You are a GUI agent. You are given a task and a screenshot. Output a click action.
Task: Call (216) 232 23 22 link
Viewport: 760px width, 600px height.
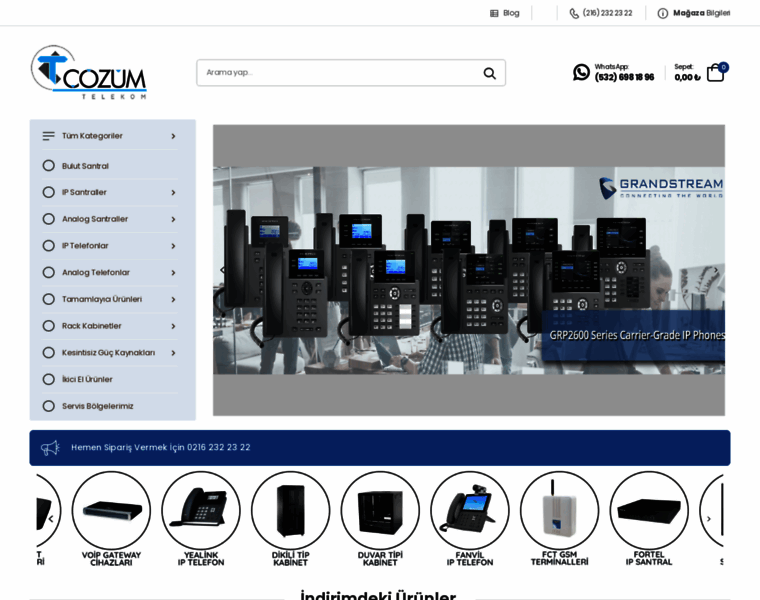(607, 13)
